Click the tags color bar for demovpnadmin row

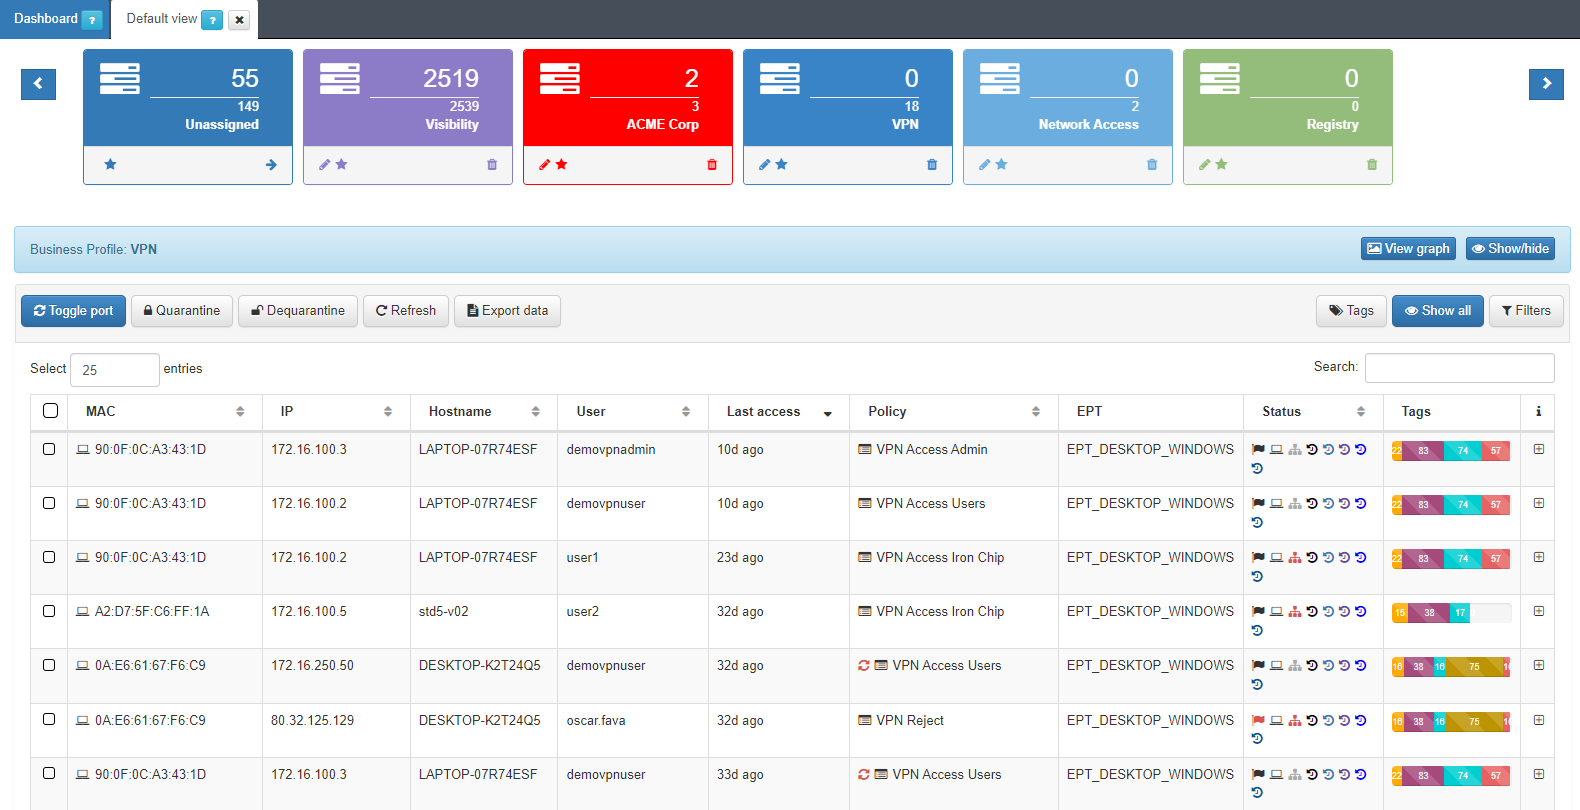(1451, 450)
